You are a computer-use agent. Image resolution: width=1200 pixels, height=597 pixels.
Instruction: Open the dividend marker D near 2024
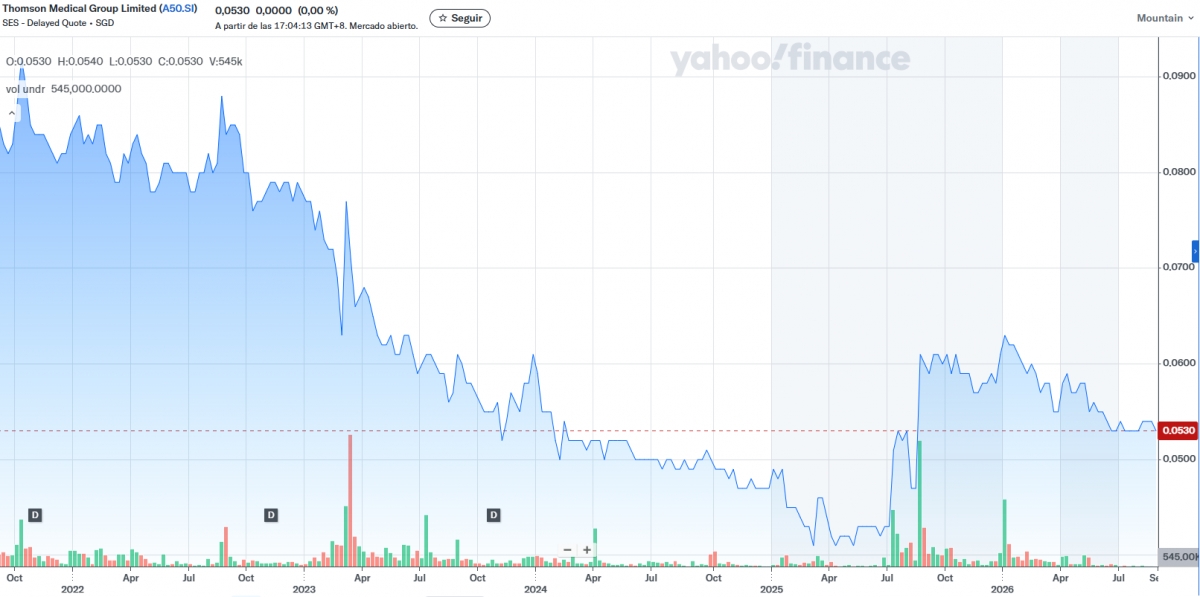coord(493,515)
